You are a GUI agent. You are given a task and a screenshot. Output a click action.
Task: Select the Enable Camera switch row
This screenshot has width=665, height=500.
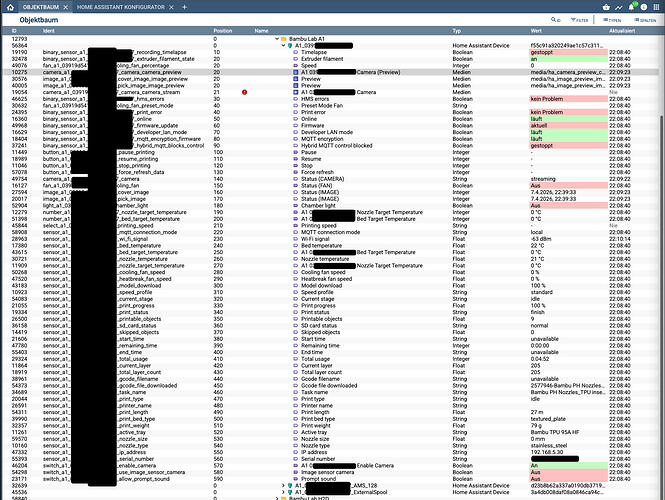(x=330, y=466)
